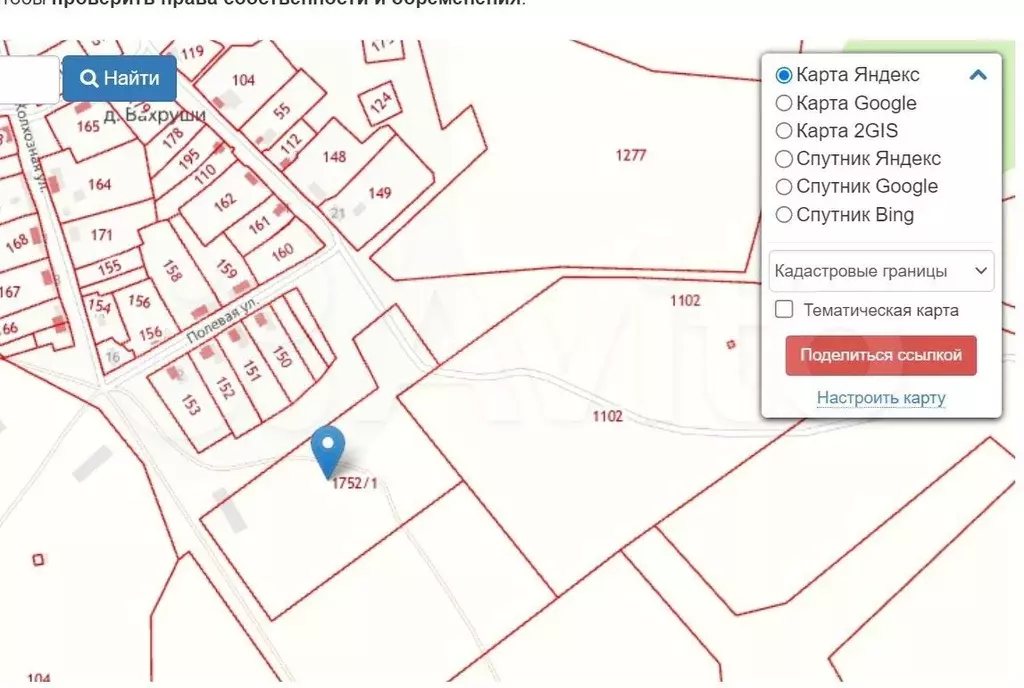Viewport: 1024px width, 688px height.
Task: Click the д. Вахруши village label
Action: click(x=155, y=116)
